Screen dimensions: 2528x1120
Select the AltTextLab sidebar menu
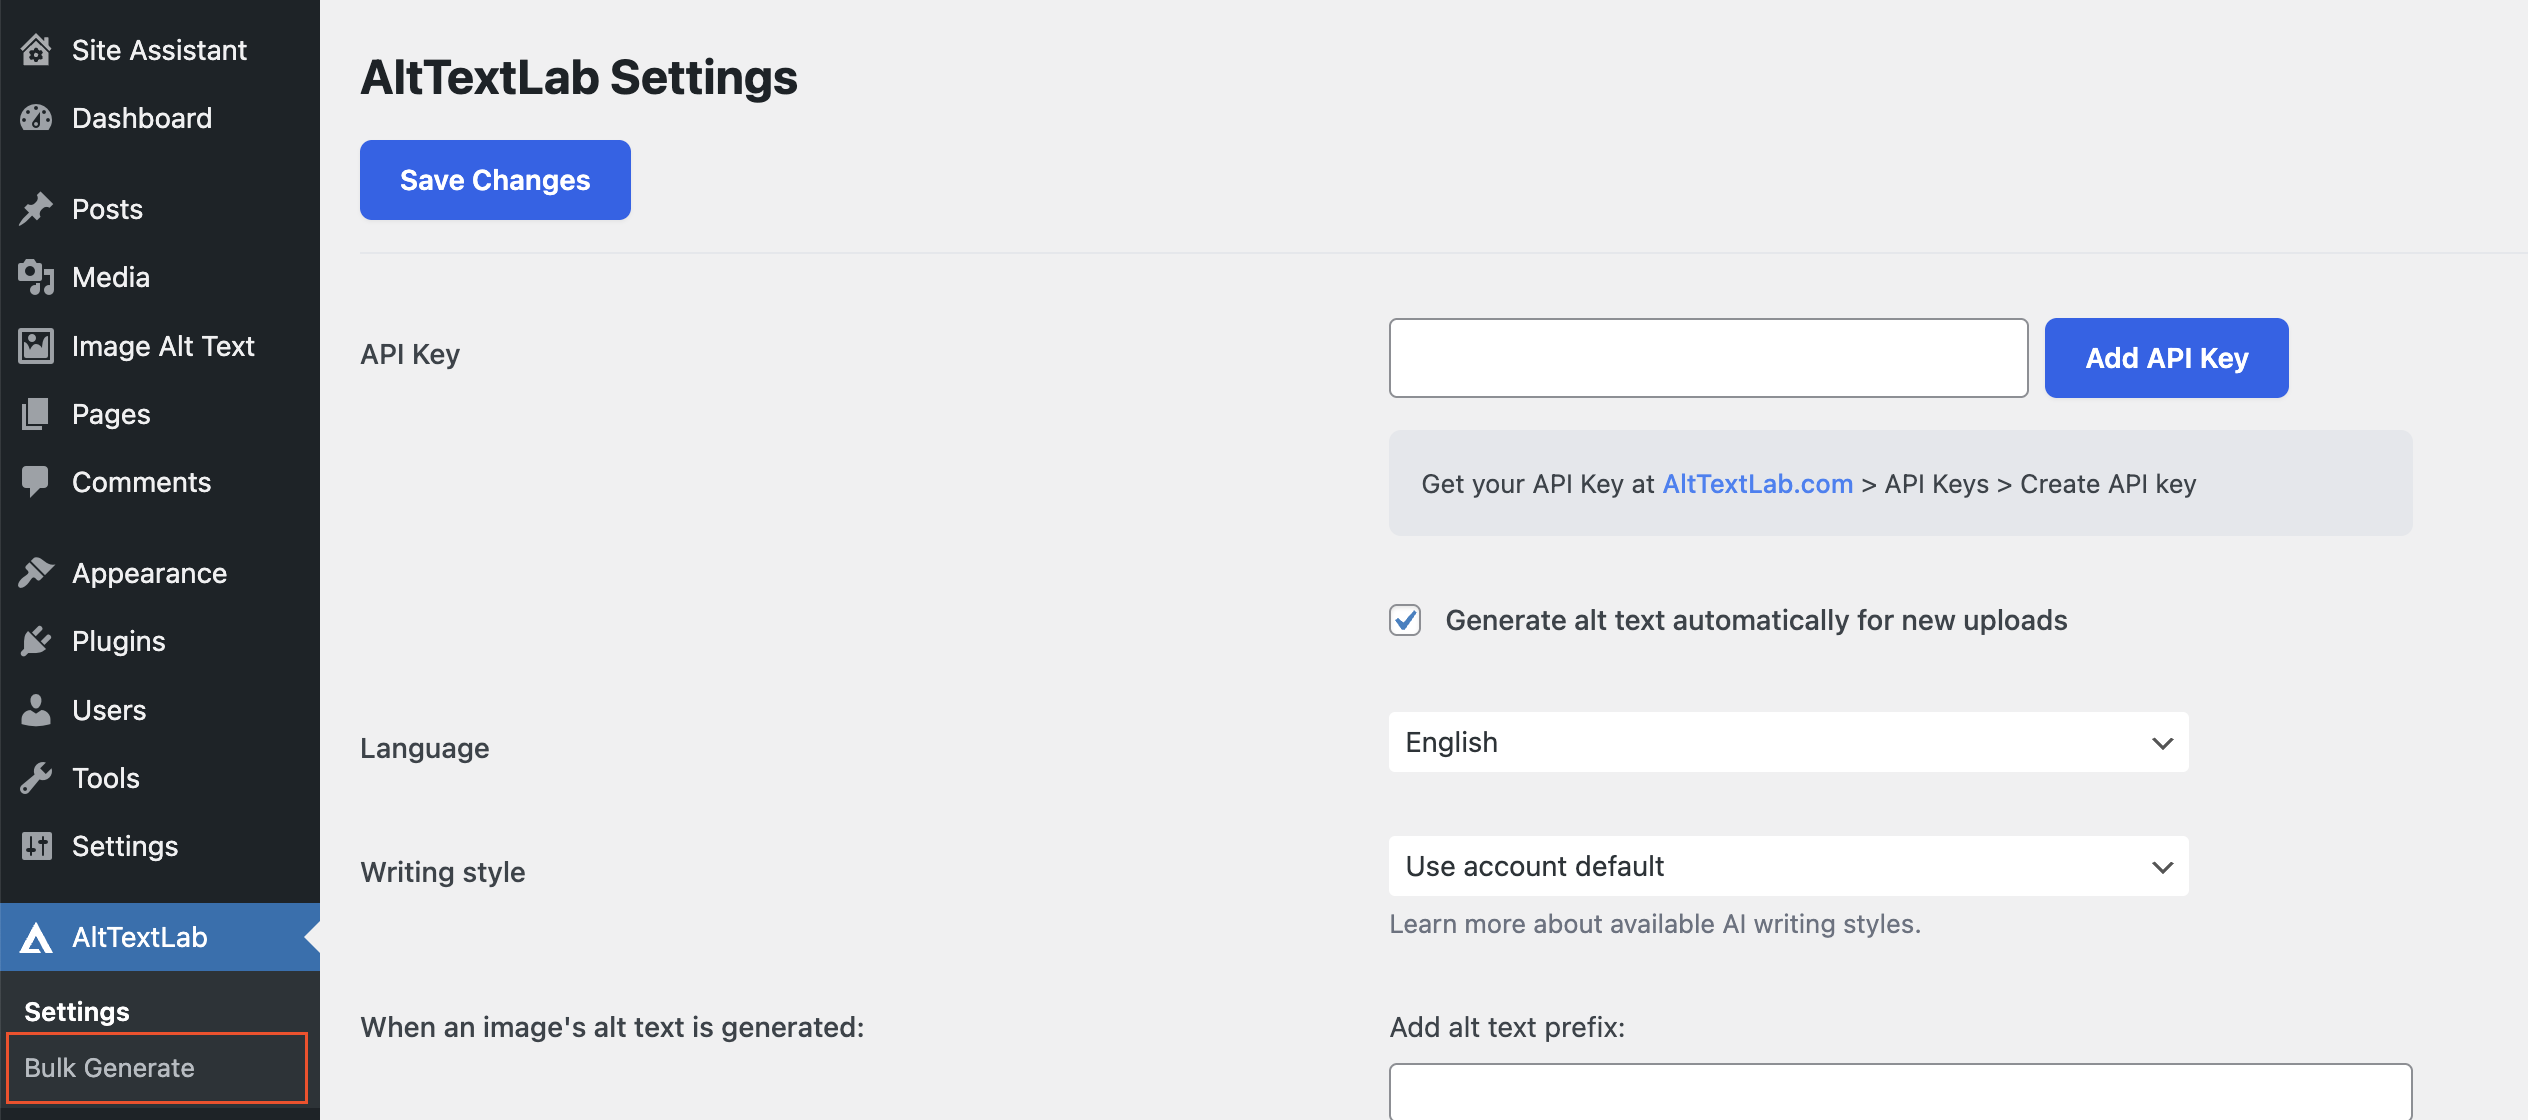160,937
